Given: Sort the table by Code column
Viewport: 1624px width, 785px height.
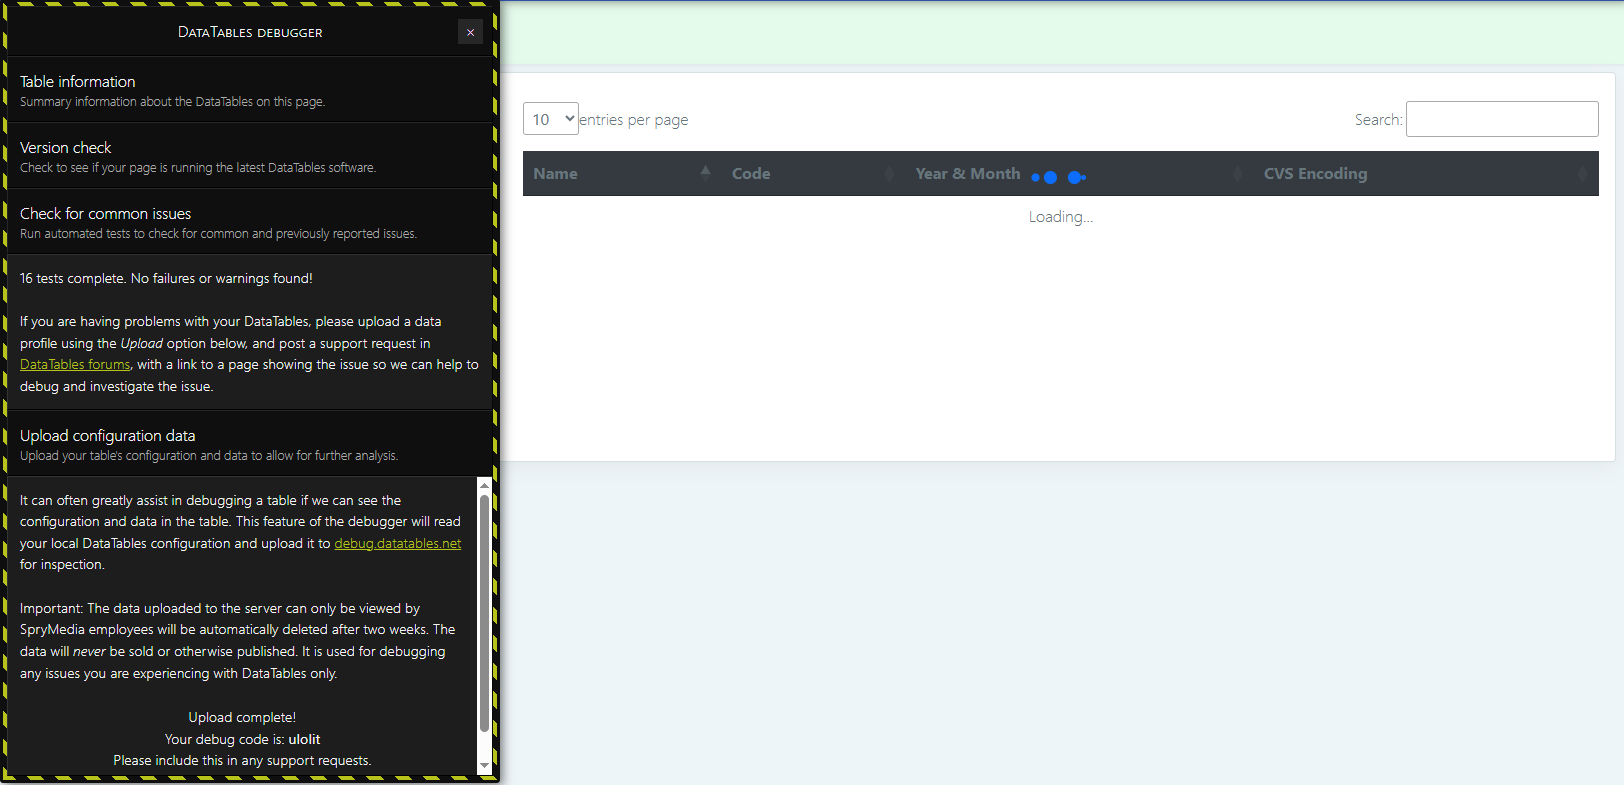Looking at the screenshot, I should 751,174.
